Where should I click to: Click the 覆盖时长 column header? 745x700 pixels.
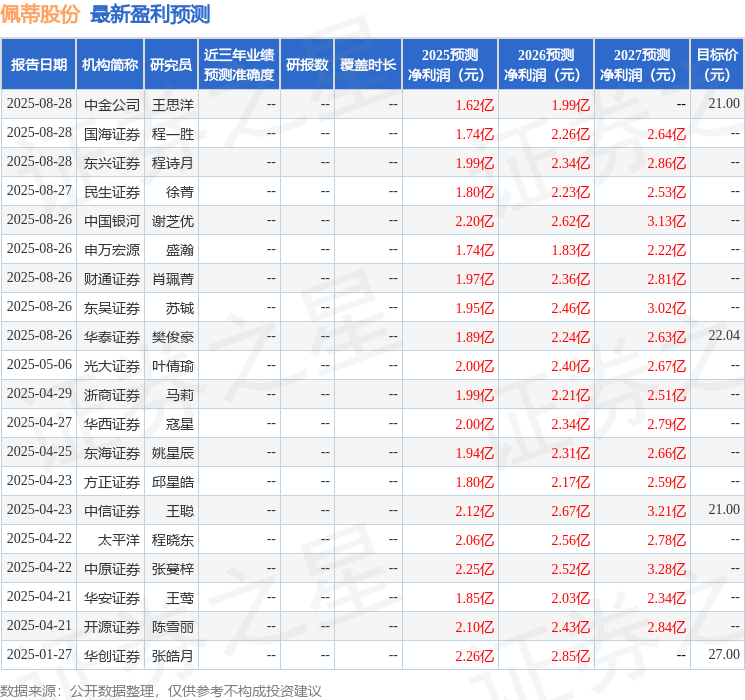click(368, 65)
